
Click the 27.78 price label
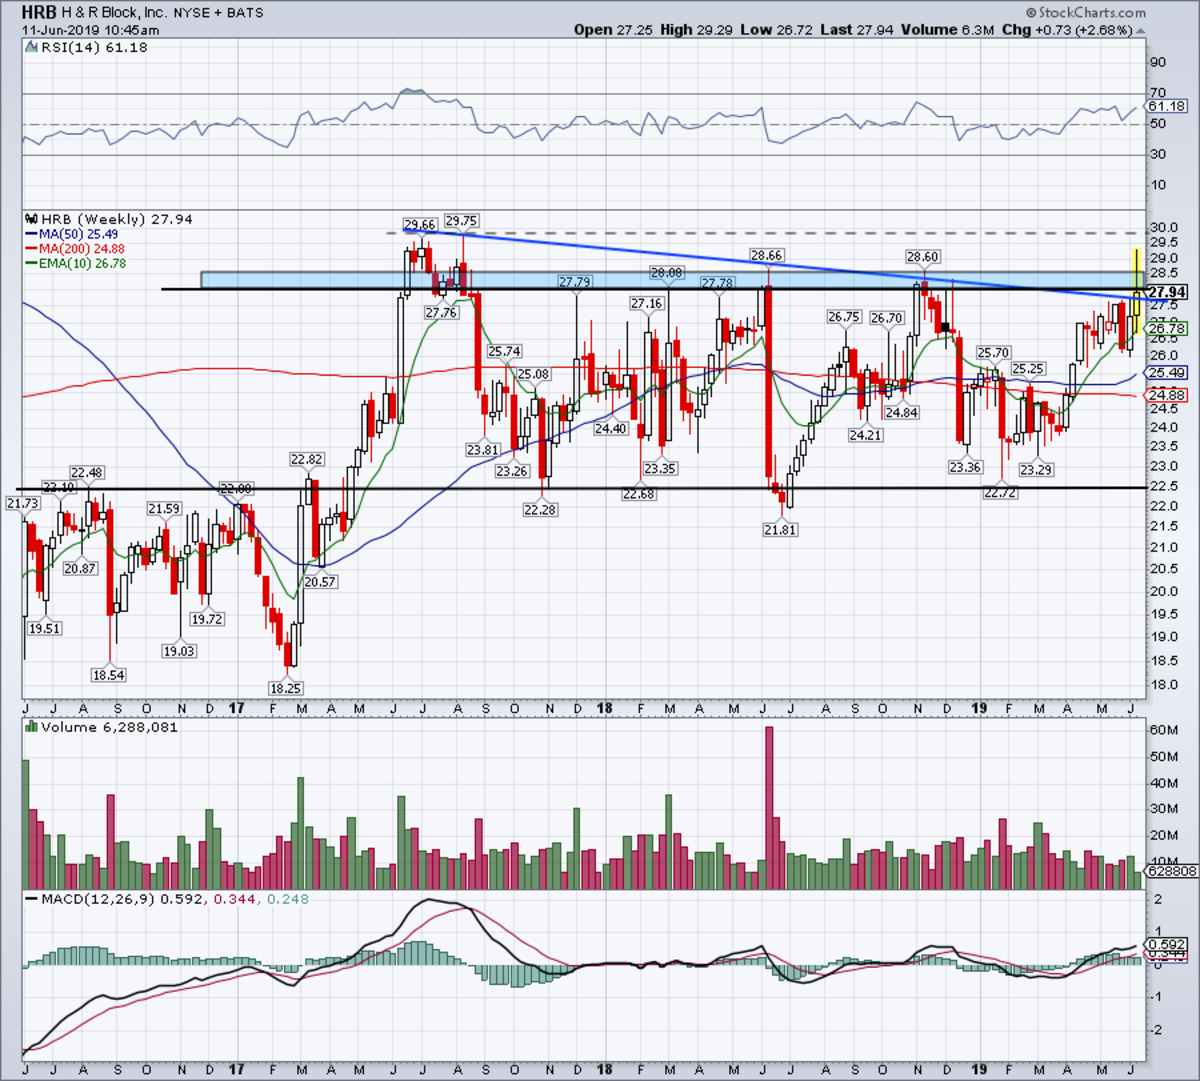click(x=717, y=284)
